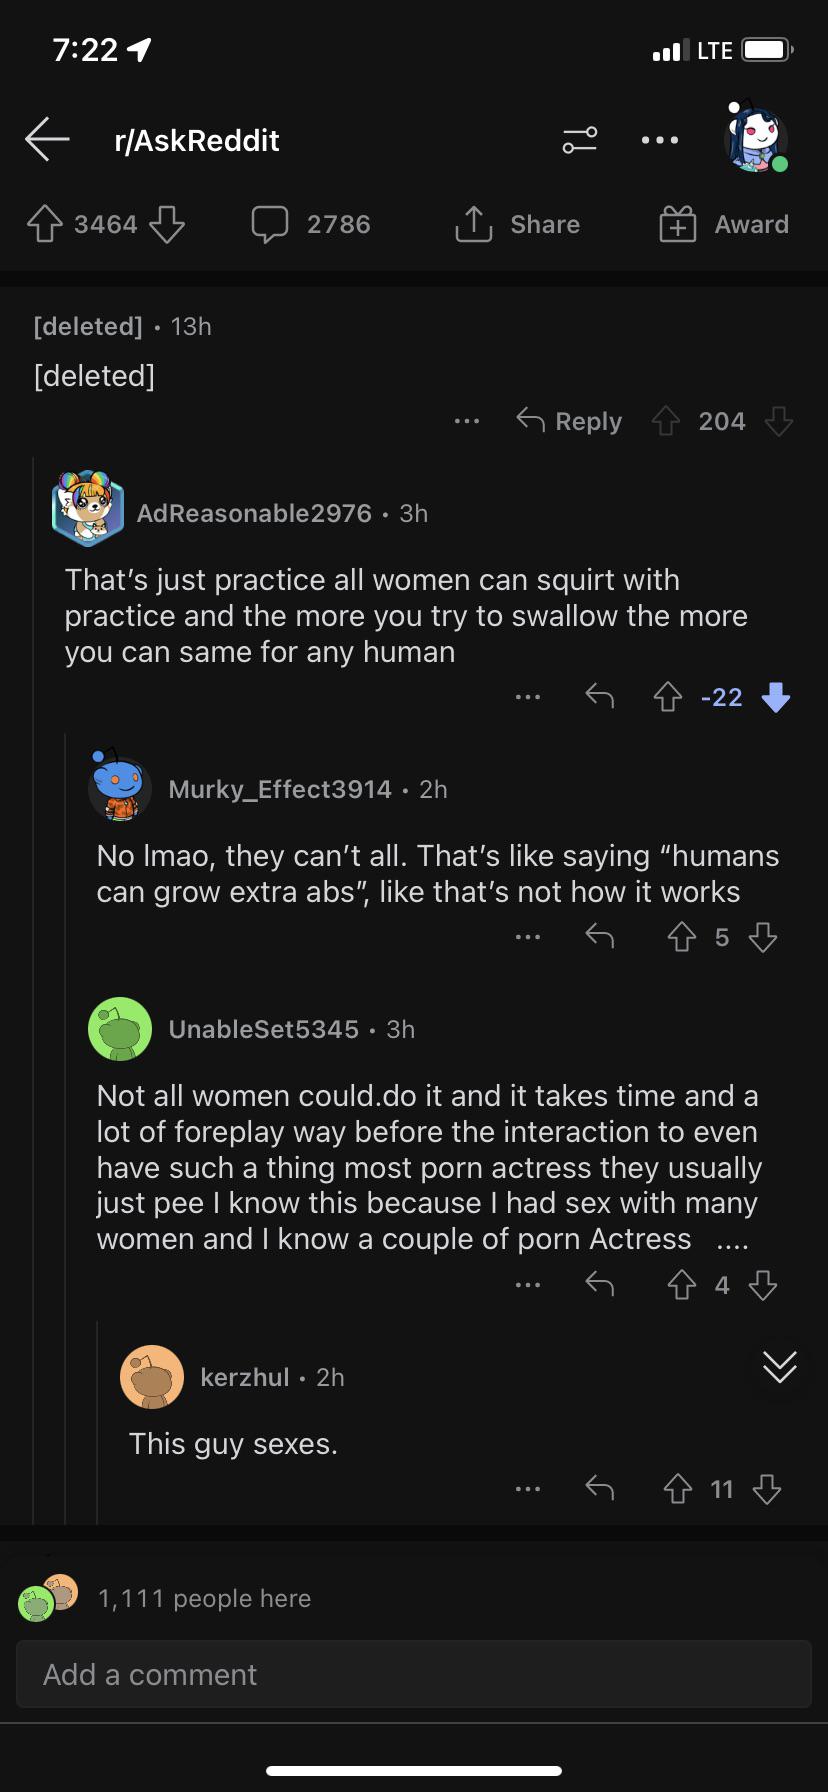Tap the post comments bubble icon
Viewport: 828px width, 1792px height.
[270, 225]
